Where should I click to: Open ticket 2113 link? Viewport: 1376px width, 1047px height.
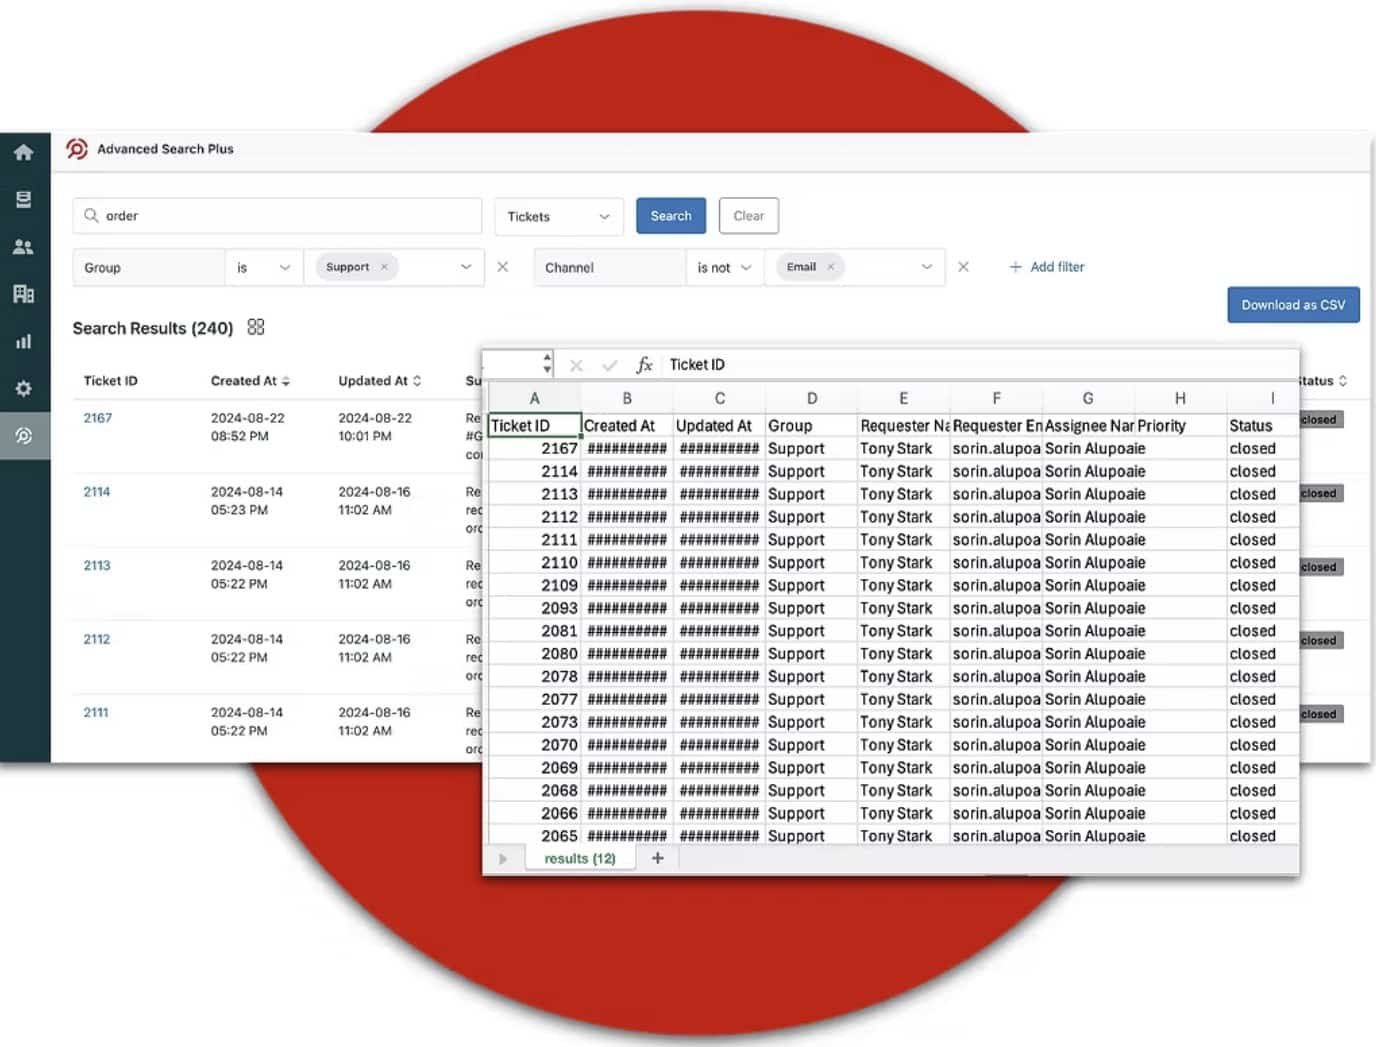[97, 566]
